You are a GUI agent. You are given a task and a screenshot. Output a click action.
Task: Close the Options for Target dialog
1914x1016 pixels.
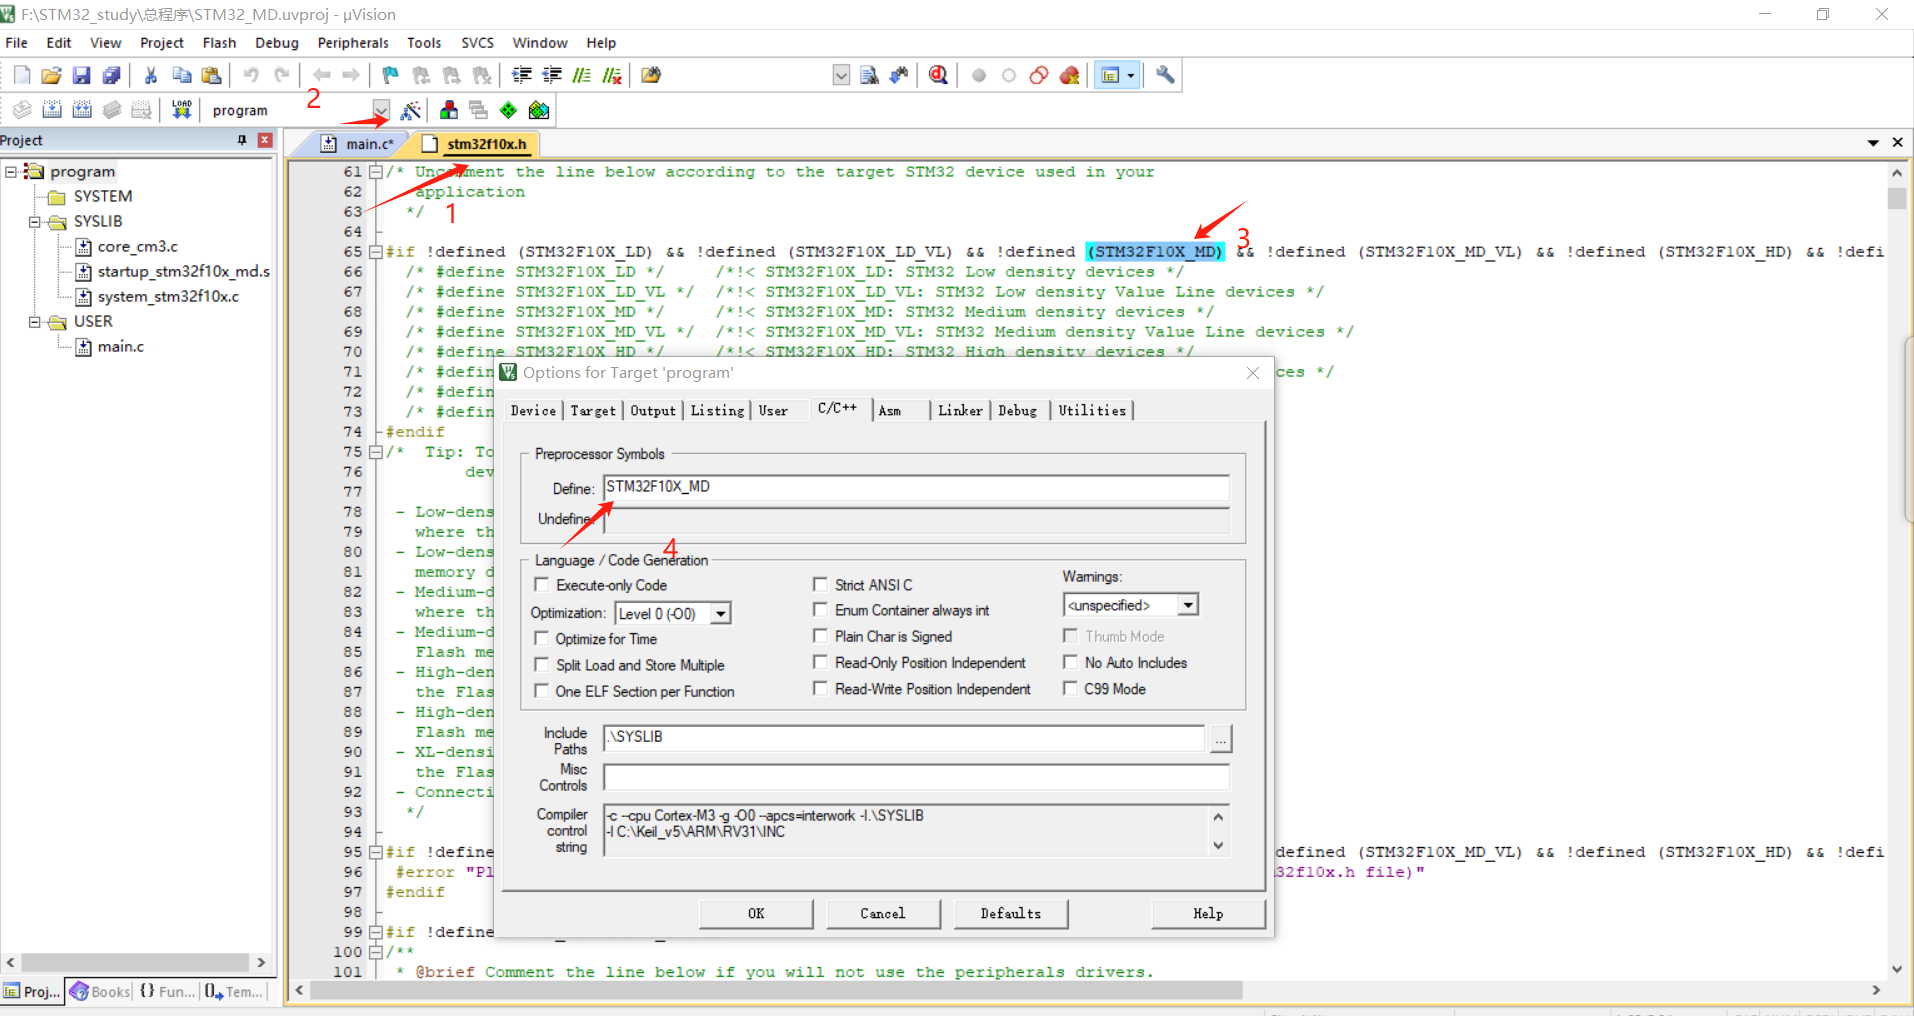1253,373
